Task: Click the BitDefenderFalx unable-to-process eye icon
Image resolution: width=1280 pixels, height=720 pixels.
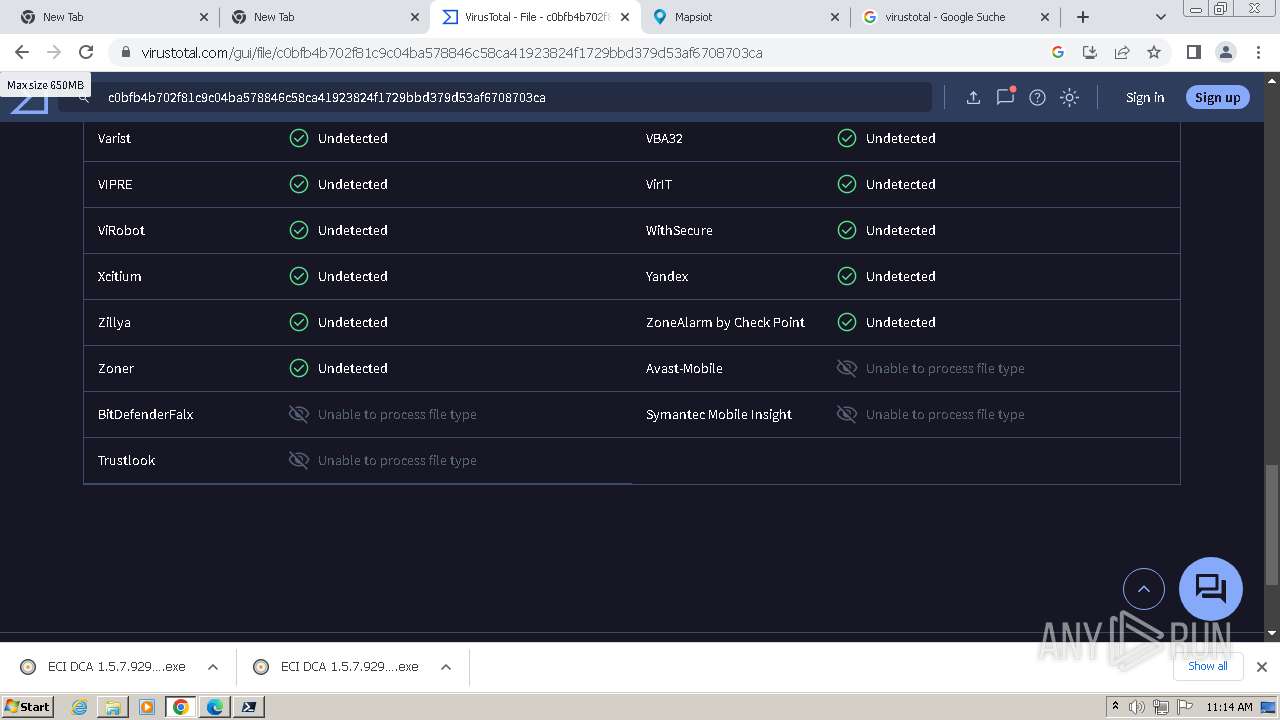Action: click(299, 414)
